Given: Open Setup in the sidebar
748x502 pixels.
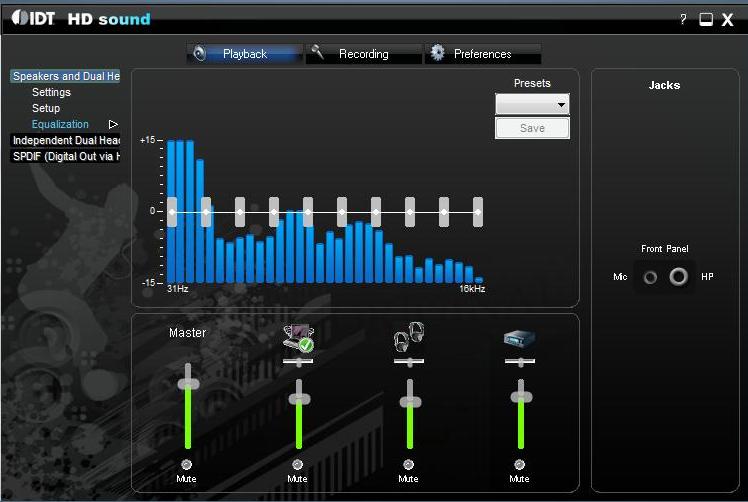Looking at the screenshot, I should pyautogui.click(x=46, y=108).
